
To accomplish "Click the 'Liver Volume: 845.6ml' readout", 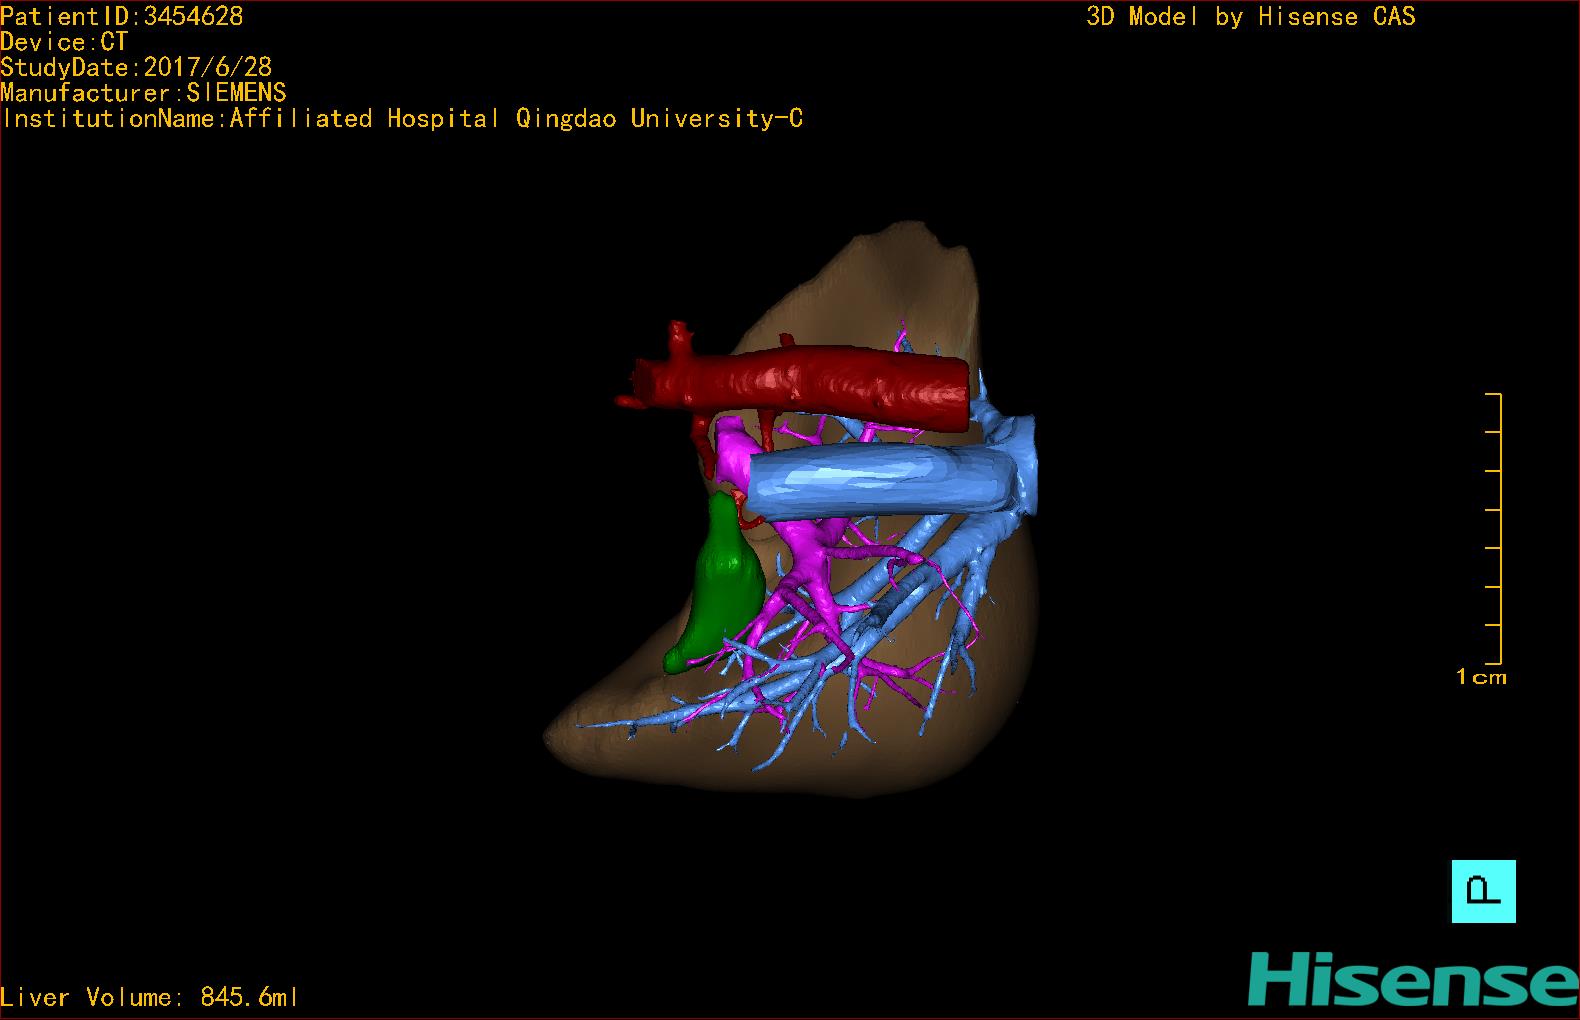I will [149, 997].
